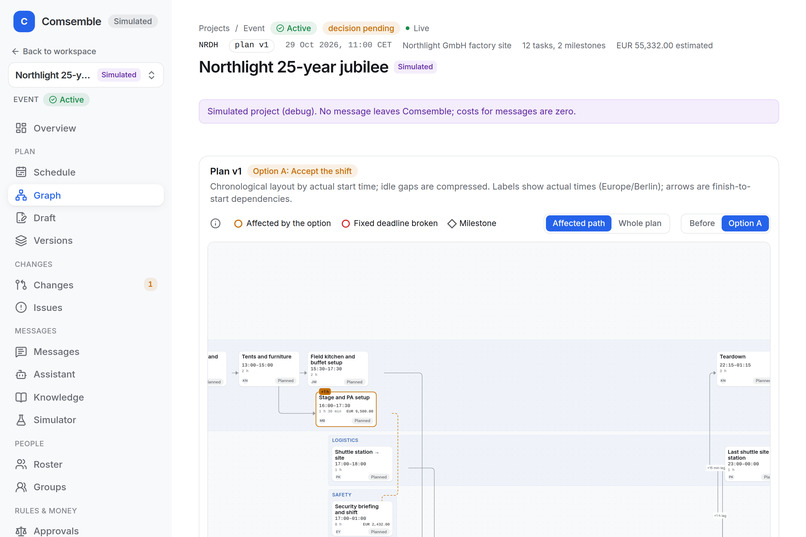
Task: Go to Simulator in sidebar
Action: [86, 420]
